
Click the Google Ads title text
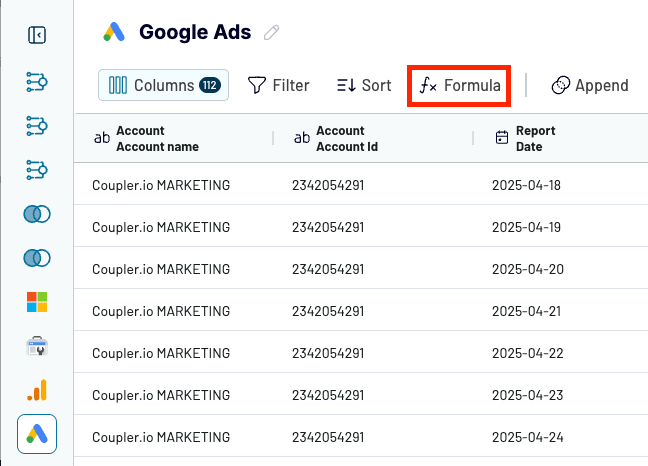[x=195, y=32]
